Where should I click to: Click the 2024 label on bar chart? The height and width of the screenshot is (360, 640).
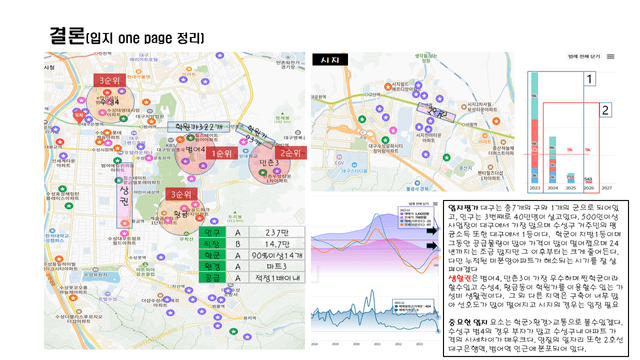553,188
